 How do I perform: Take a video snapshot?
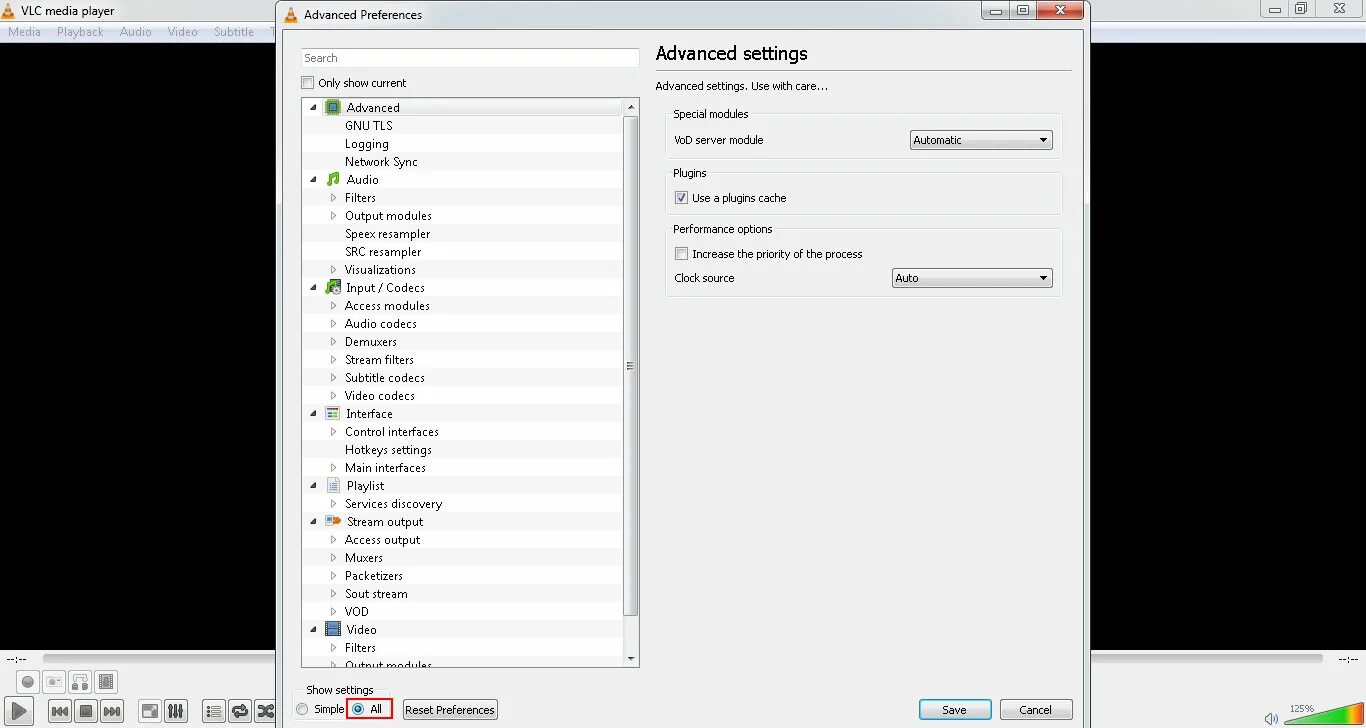tap(54, 682)
